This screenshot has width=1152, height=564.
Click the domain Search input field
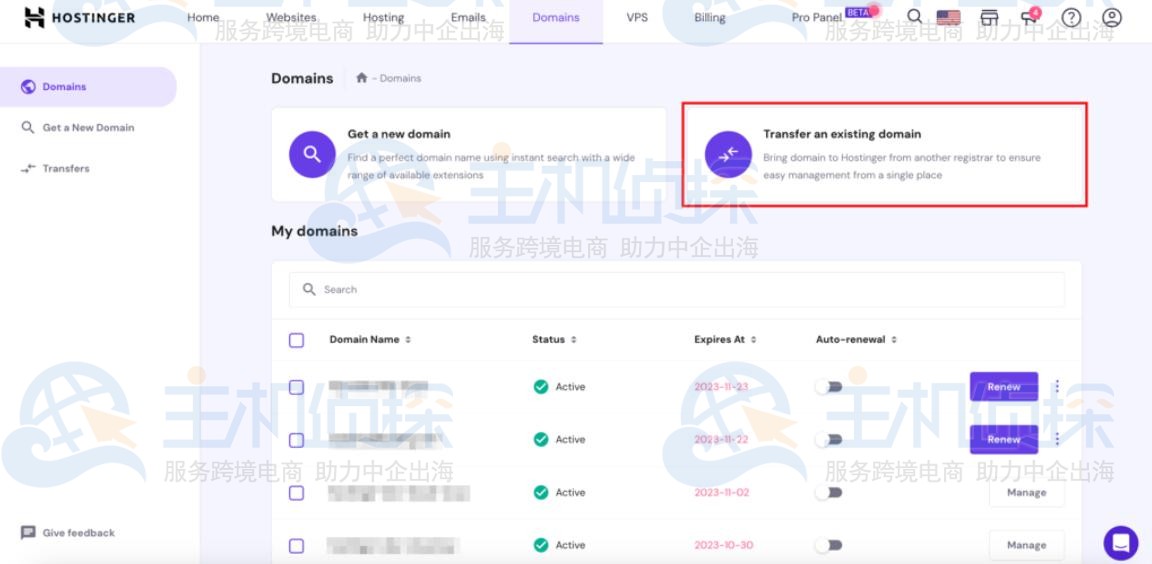(676, 289)
